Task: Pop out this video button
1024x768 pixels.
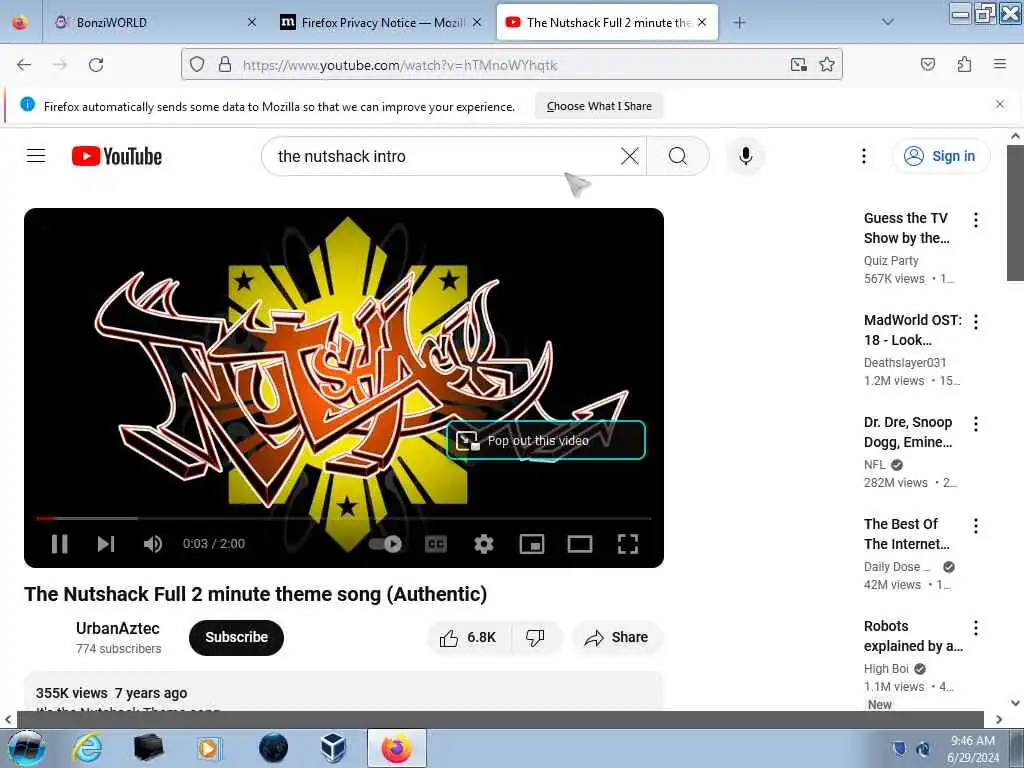Action: [x=546, y=441]
